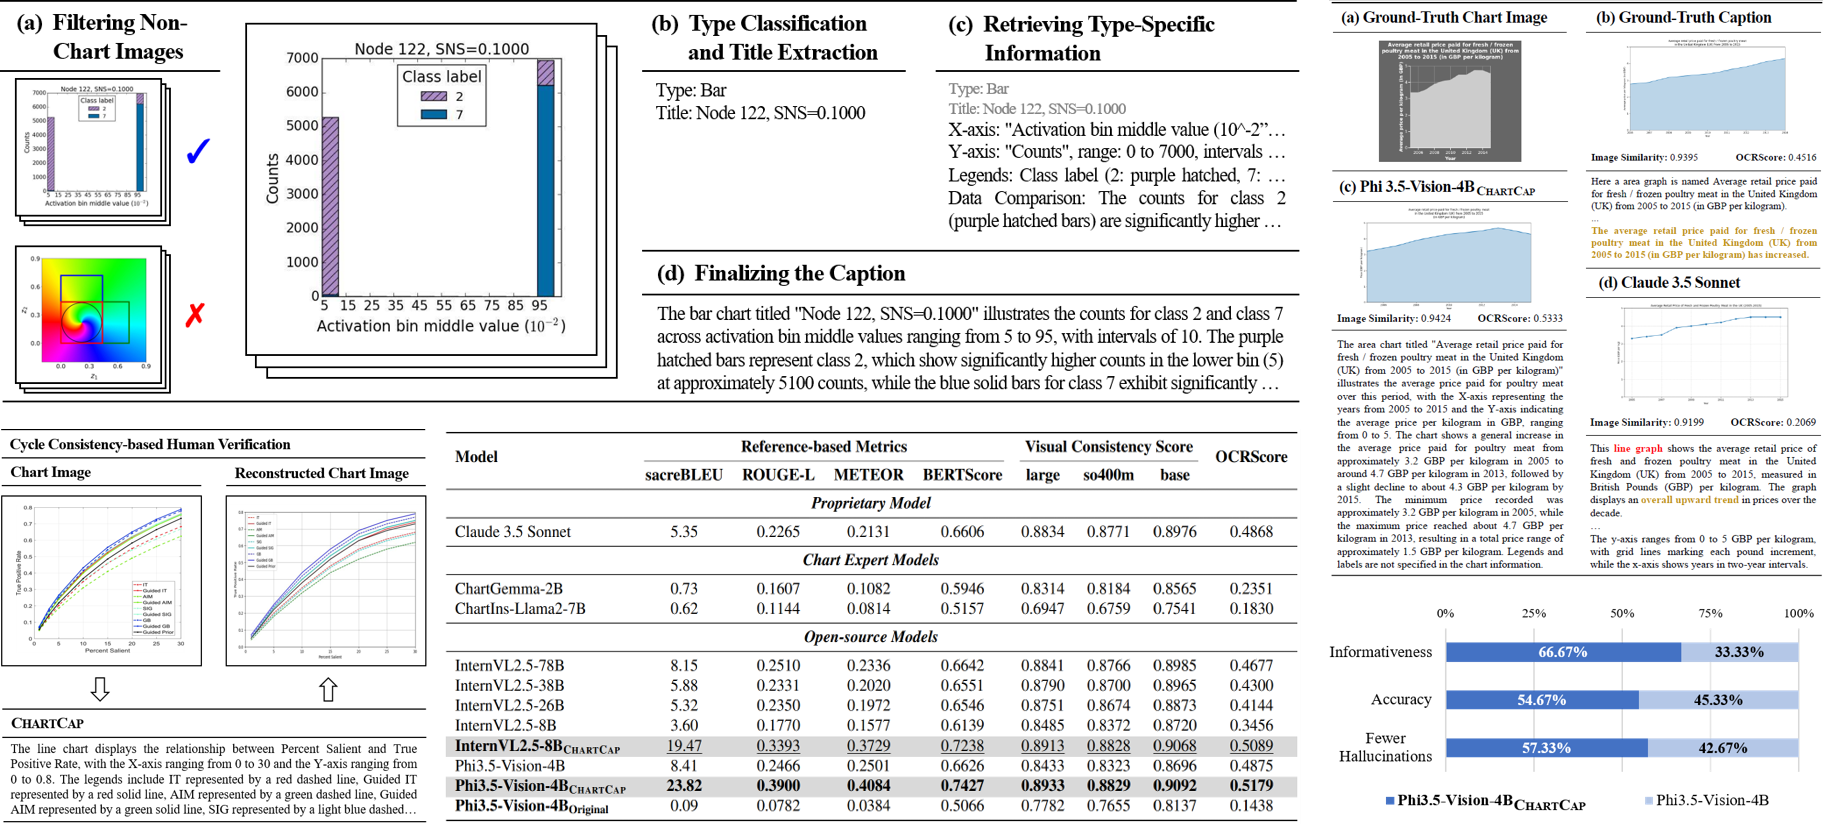Click the blue checkmark beside the bar chart thumbnail
This screenshot has height=824, width=1830.
click(198, 151)
